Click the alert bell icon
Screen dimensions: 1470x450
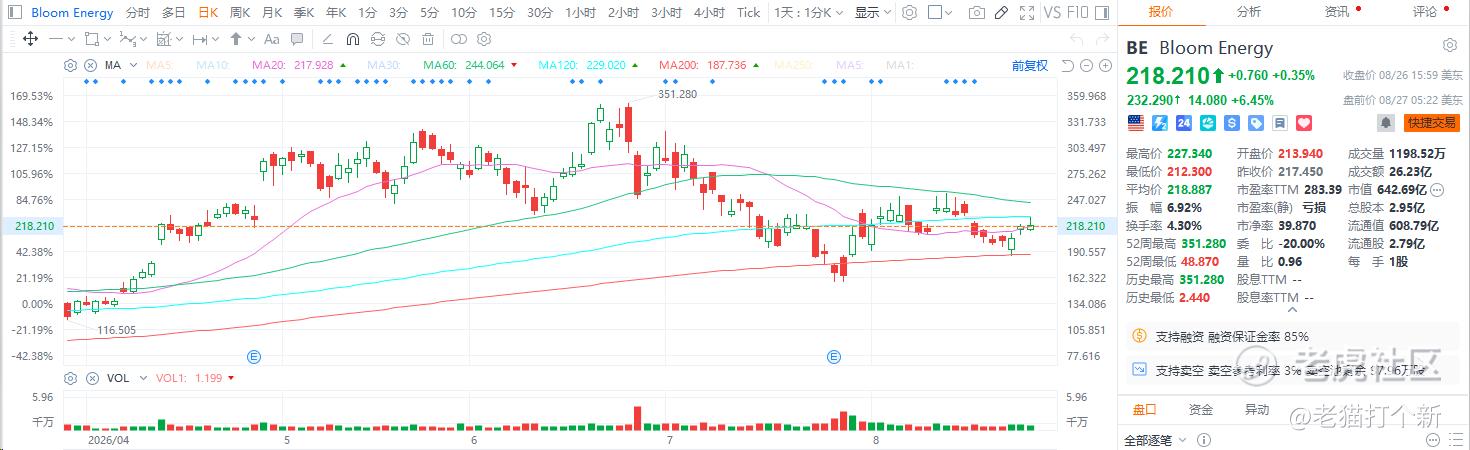tap(1386, 122)
